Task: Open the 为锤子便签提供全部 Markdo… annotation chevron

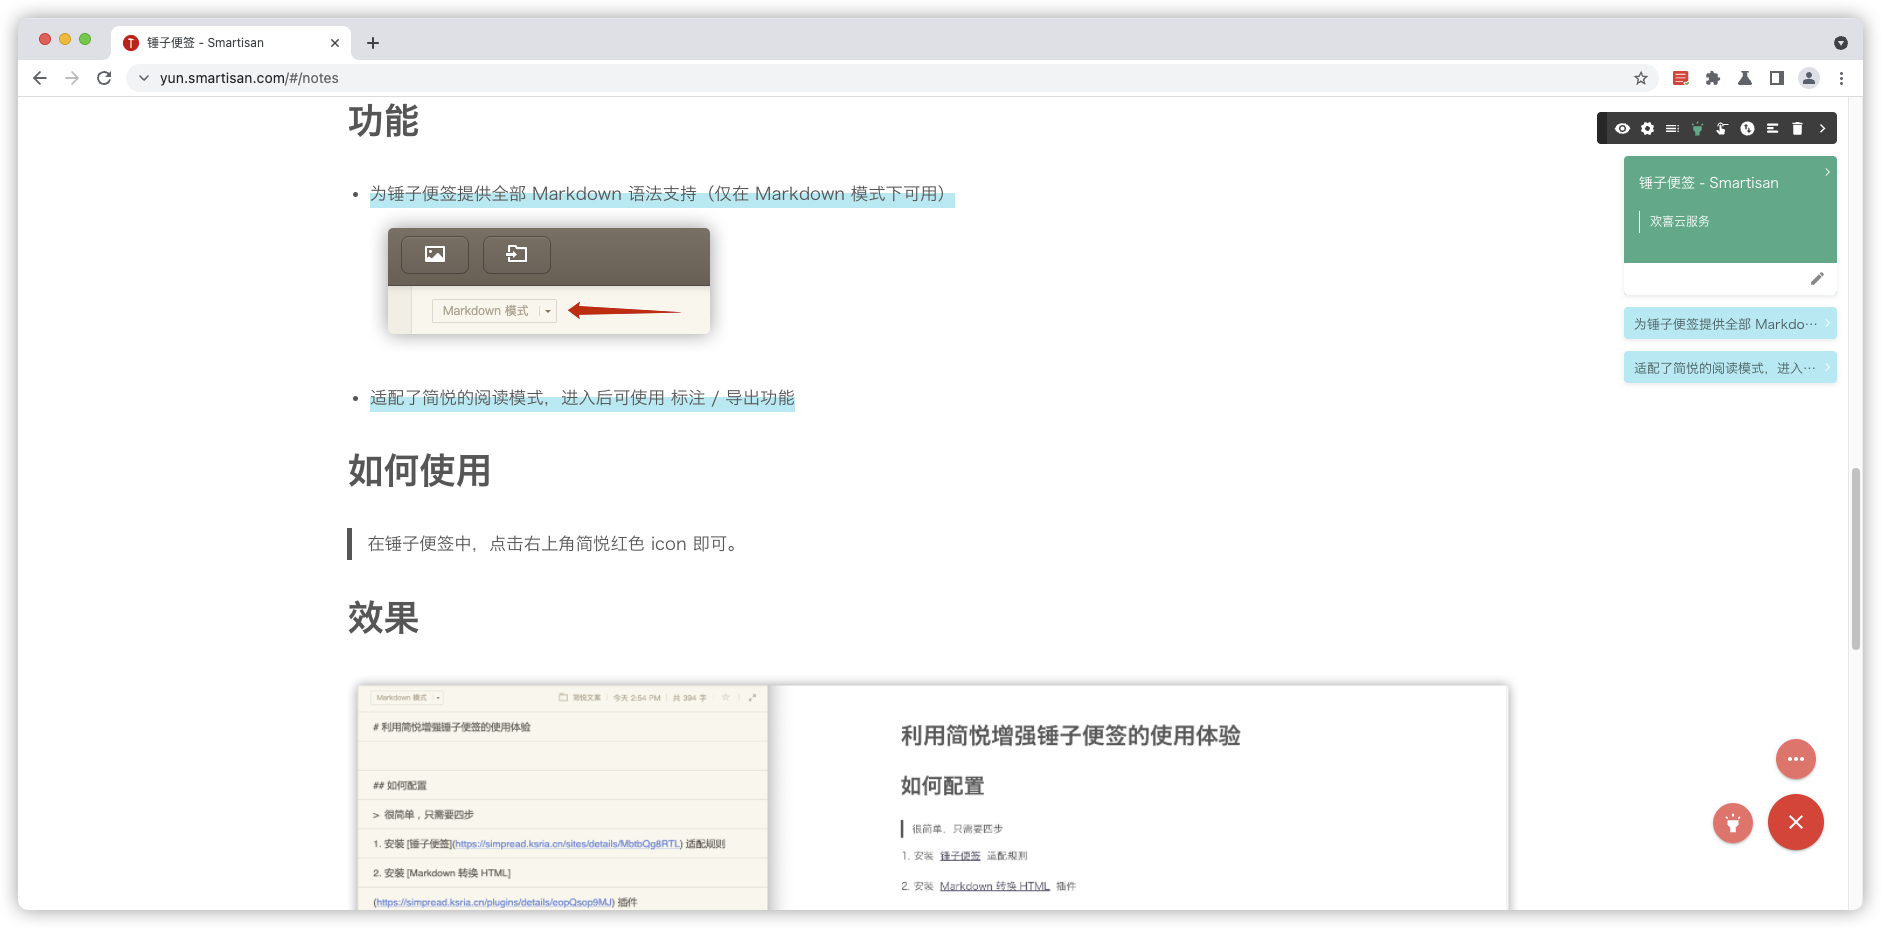Action: pyautogui.click(x=1827, y=323)
